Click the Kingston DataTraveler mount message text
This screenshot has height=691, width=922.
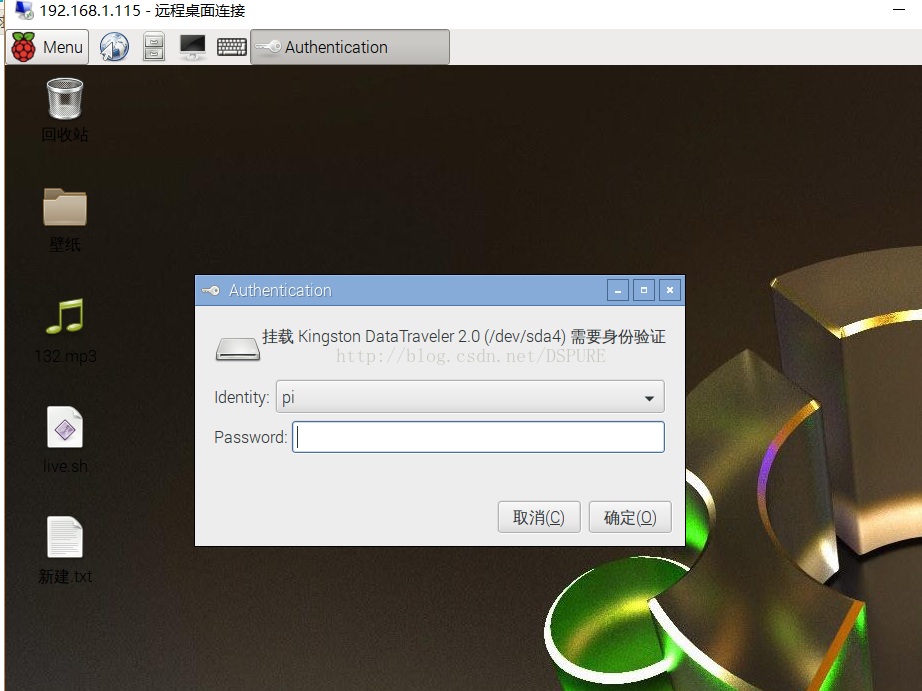pyautogui.click(x=463, y=337)
